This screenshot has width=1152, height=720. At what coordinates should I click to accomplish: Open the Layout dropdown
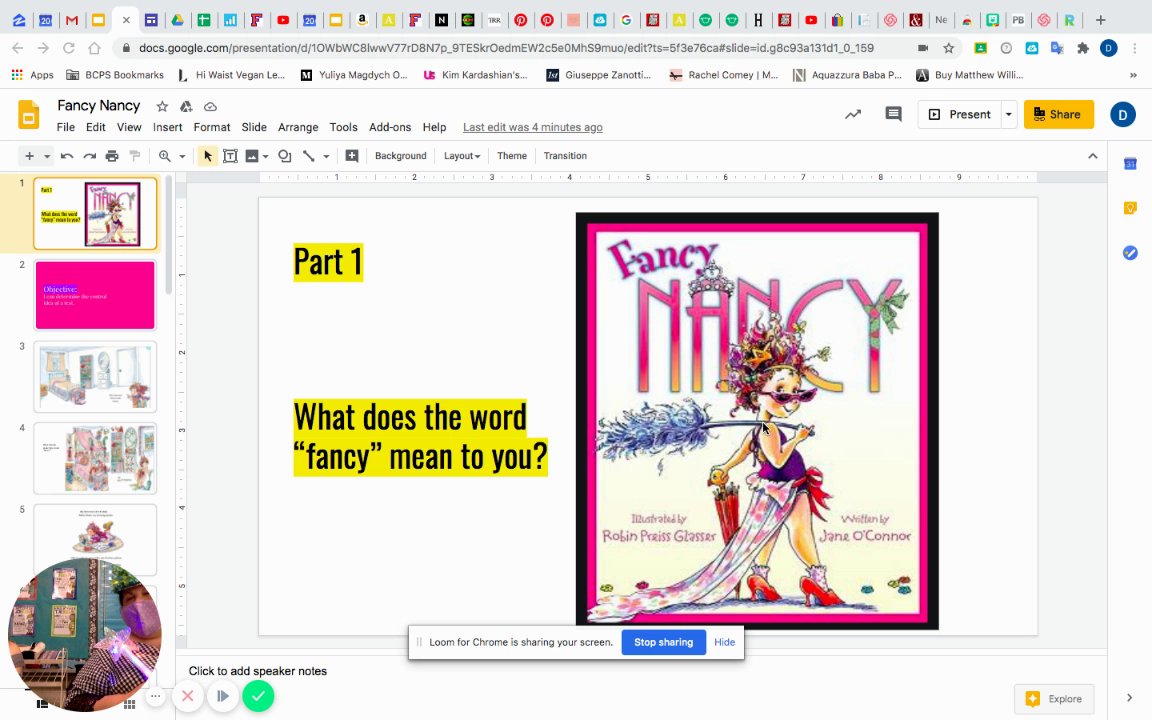pos(461,156)
